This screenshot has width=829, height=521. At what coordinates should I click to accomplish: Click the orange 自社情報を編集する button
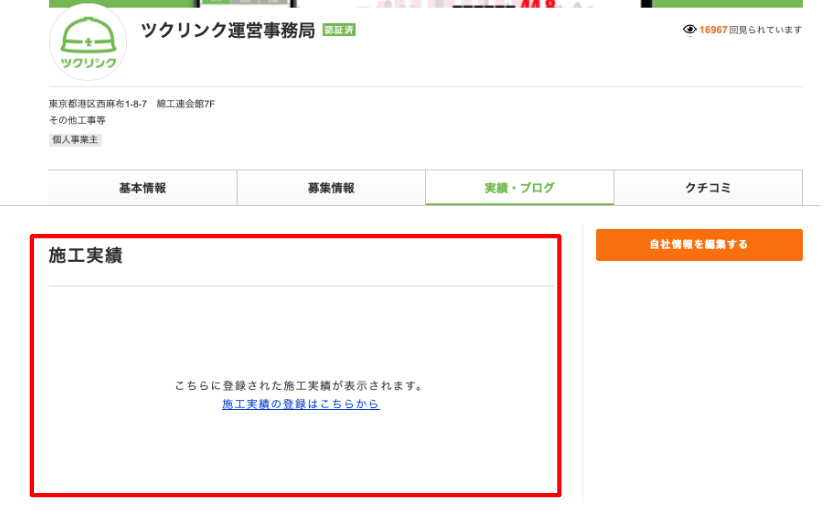pyautogui.click(x=699, y=245)
